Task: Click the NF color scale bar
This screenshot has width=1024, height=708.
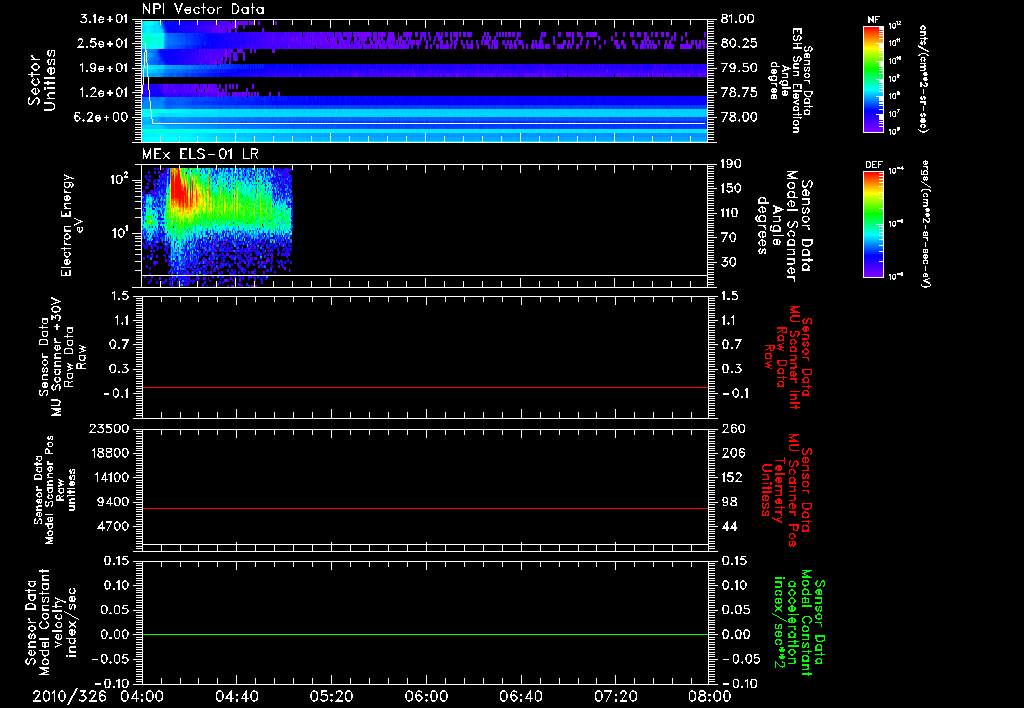Action: pos(873,79)
